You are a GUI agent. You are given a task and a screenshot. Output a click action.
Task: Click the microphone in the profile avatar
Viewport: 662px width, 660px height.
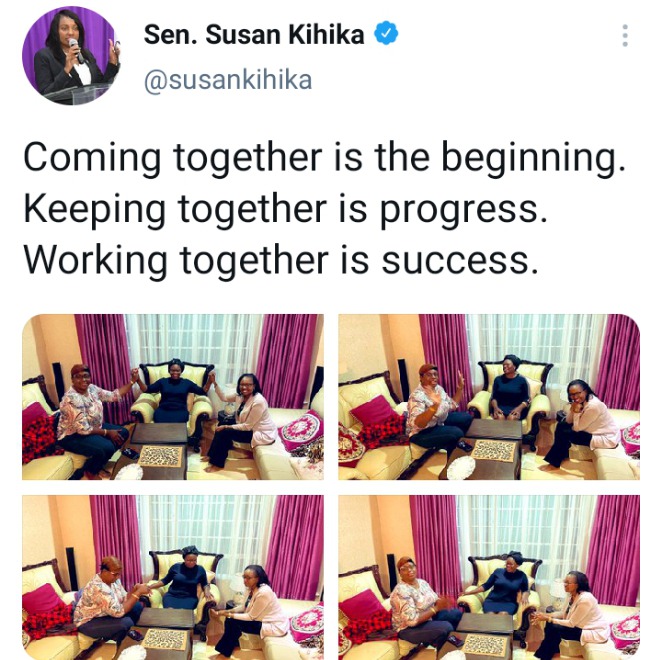pyautogui.click(x=75, y=49)
